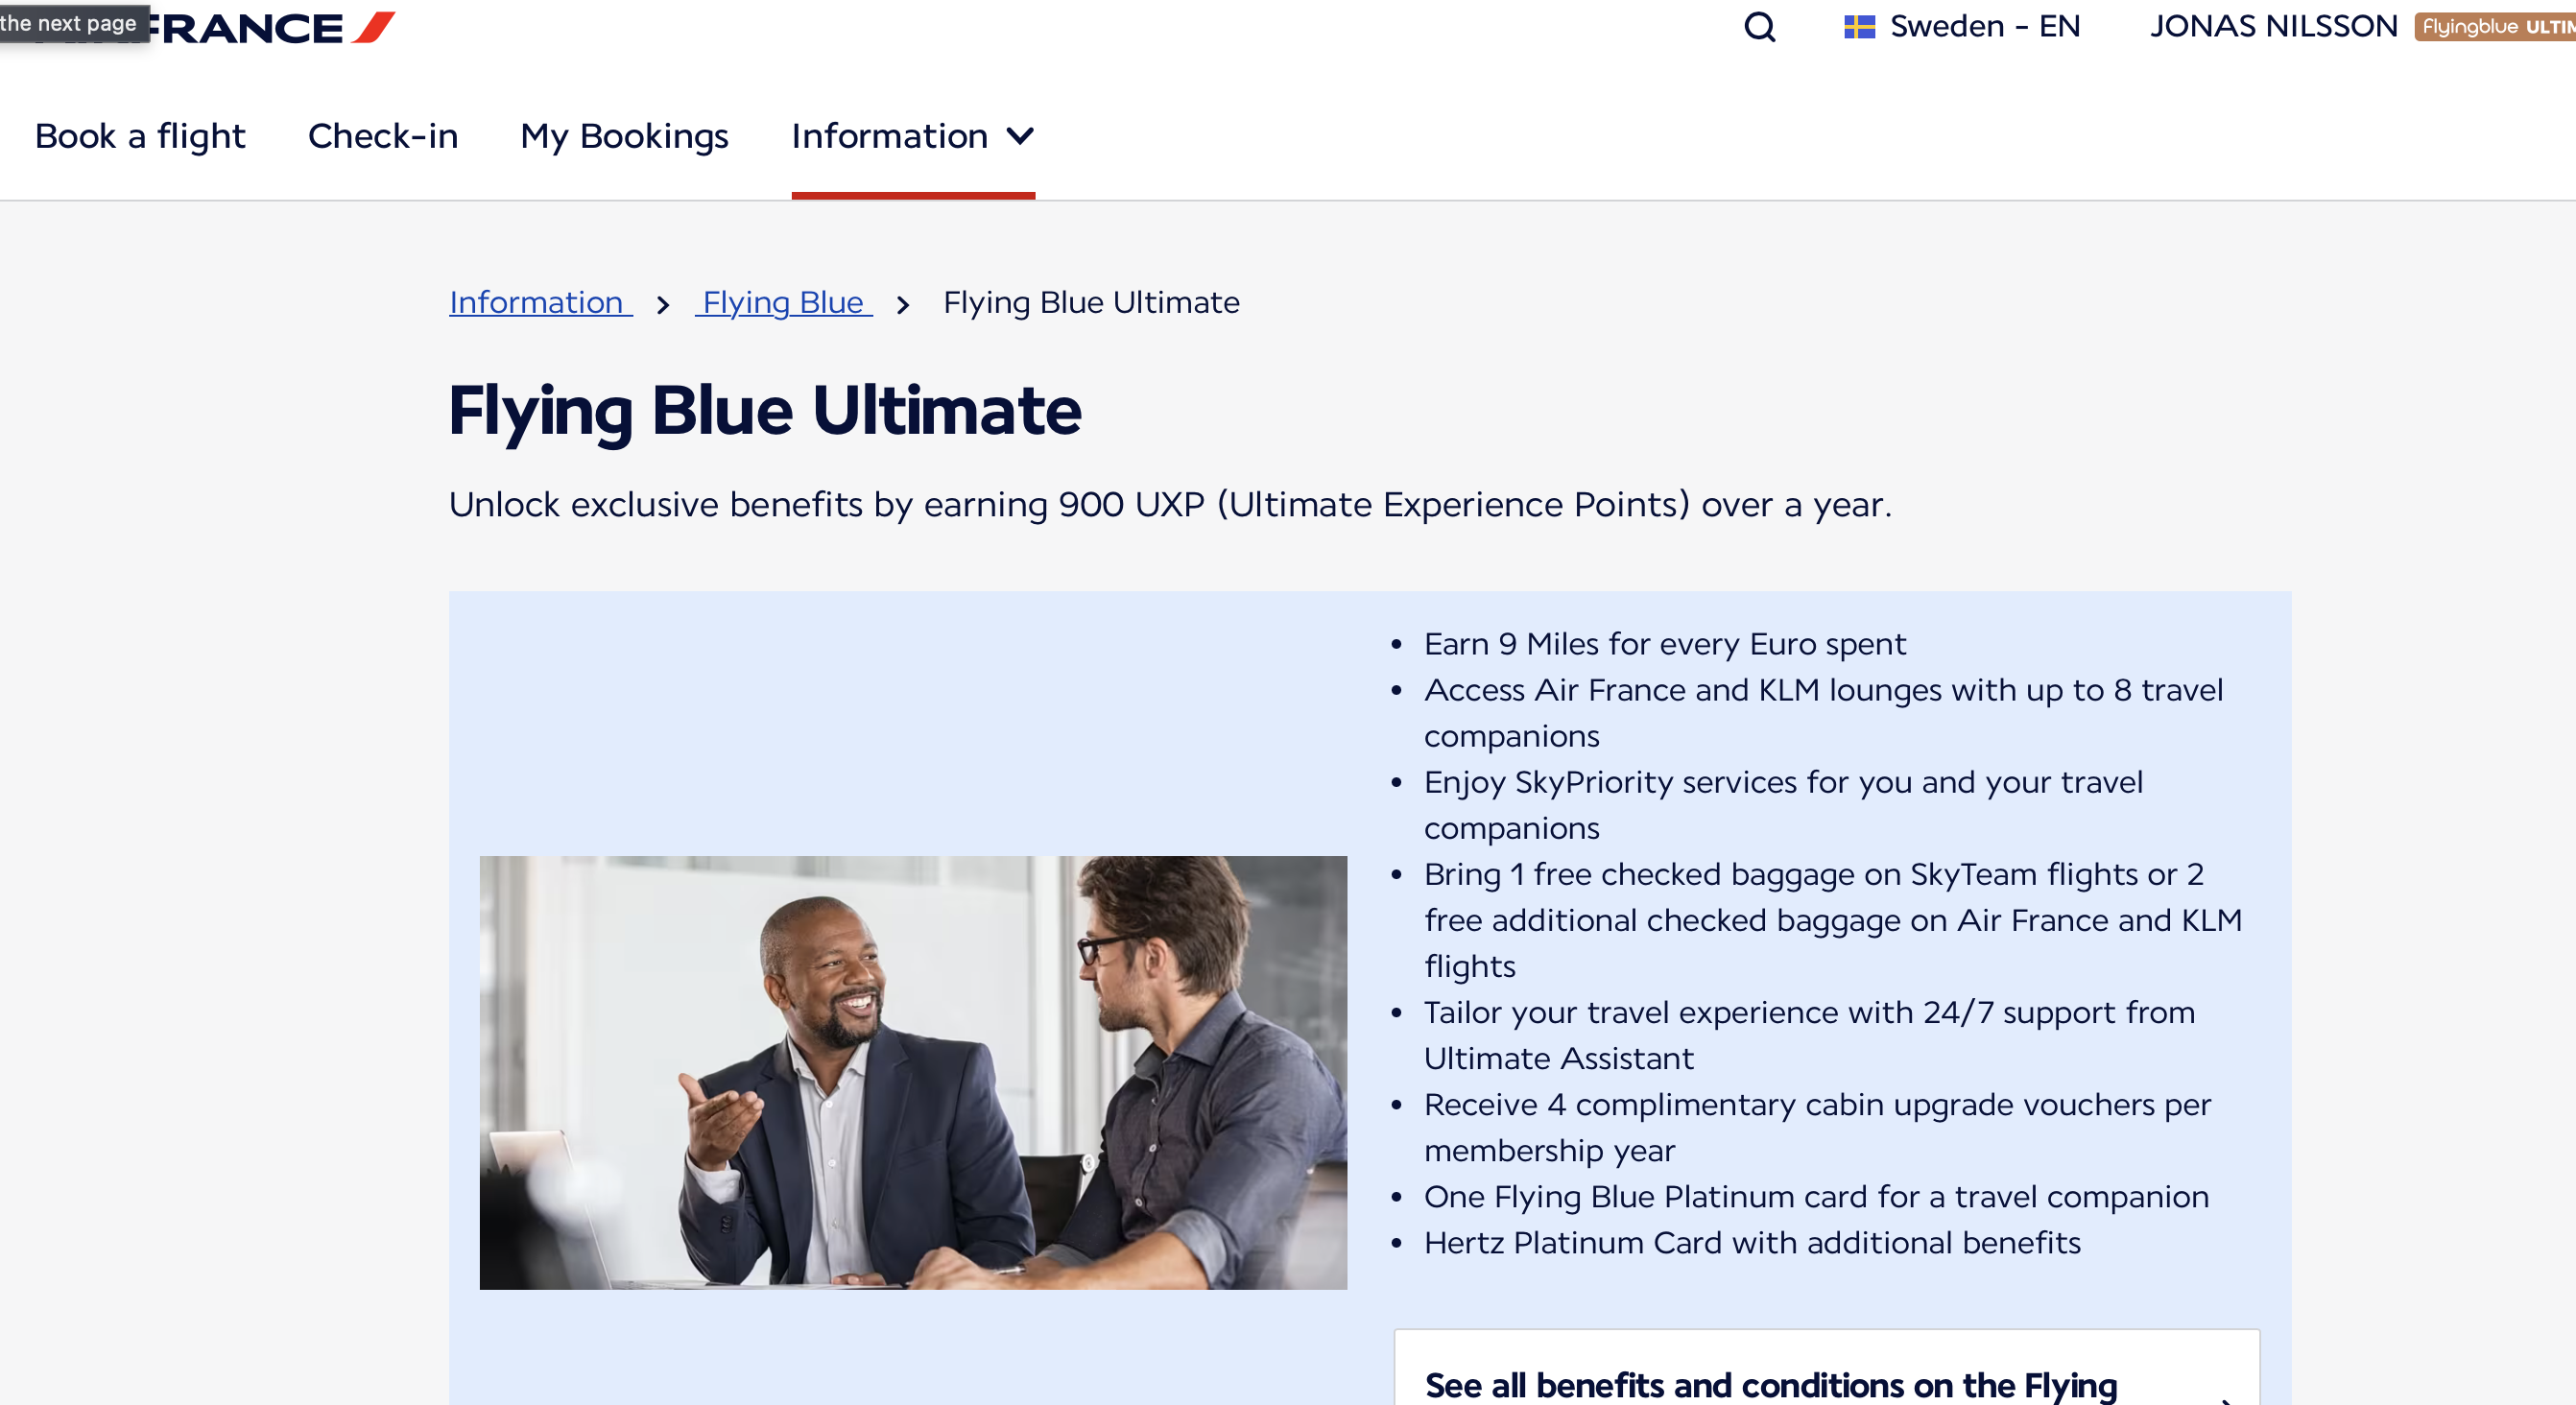Viewport: 2576px width, 1405px height.
Task: Follow the Information breadcrumb link
Action: coord(538,303)
